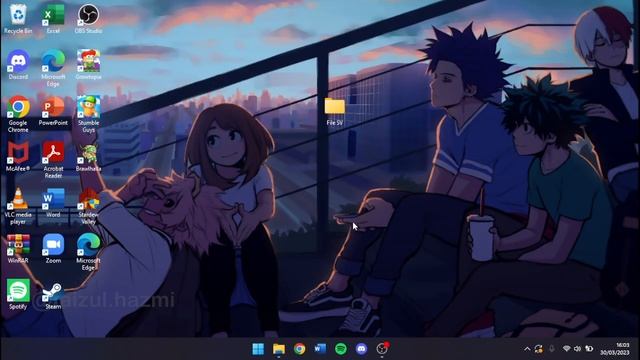Click the Spotify desktop shortcut

coord(18,294)
